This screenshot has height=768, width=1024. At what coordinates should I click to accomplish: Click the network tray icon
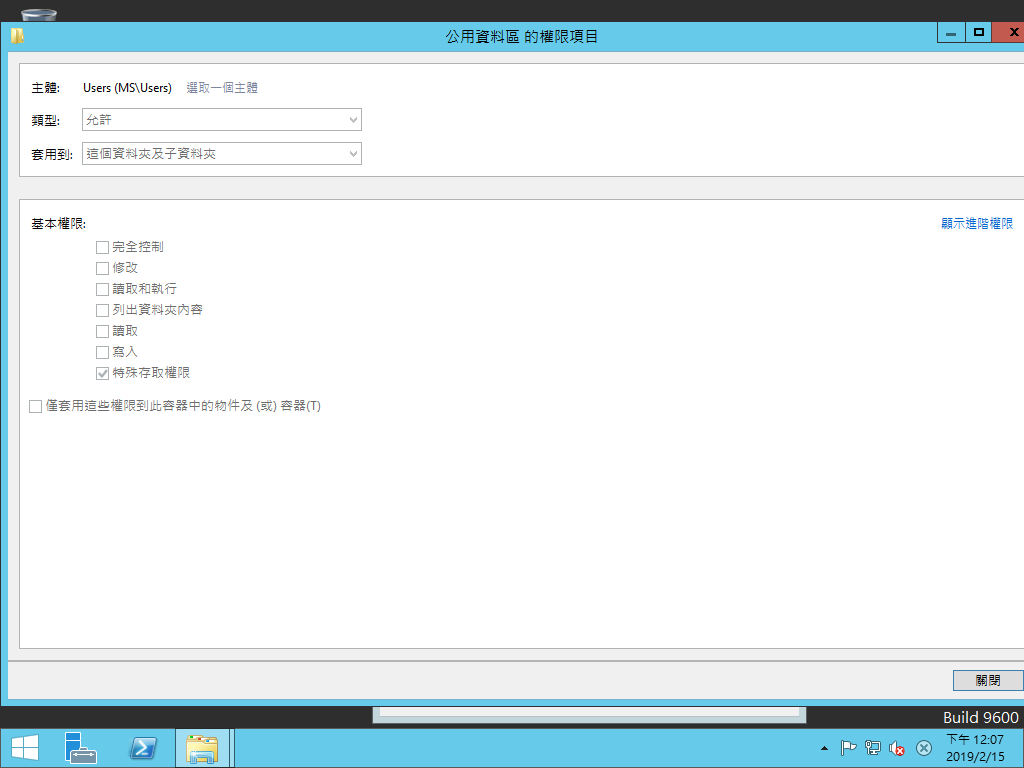872,748
